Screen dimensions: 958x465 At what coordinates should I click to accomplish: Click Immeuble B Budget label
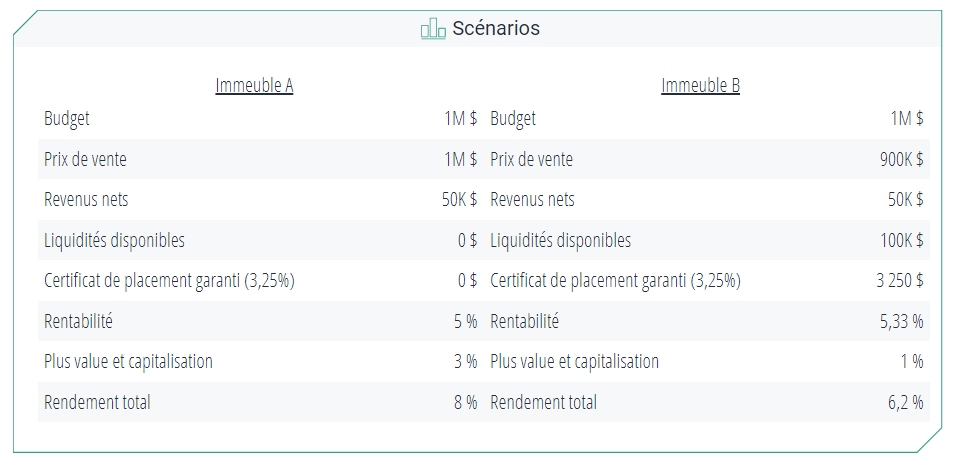(513, 119)
